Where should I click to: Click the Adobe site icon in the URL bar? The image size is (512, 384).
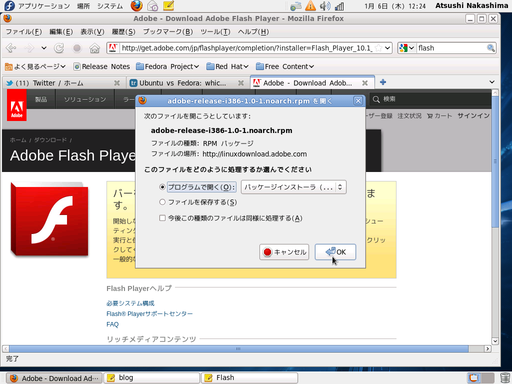pos(113,48)
